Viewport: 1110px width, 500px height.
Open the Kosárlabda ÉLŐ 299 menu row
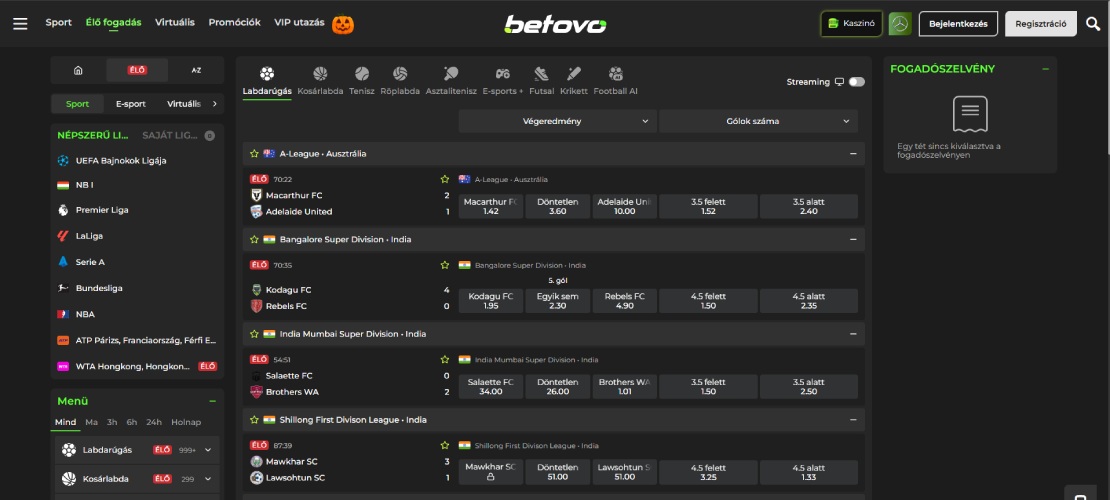coord(137,479)
